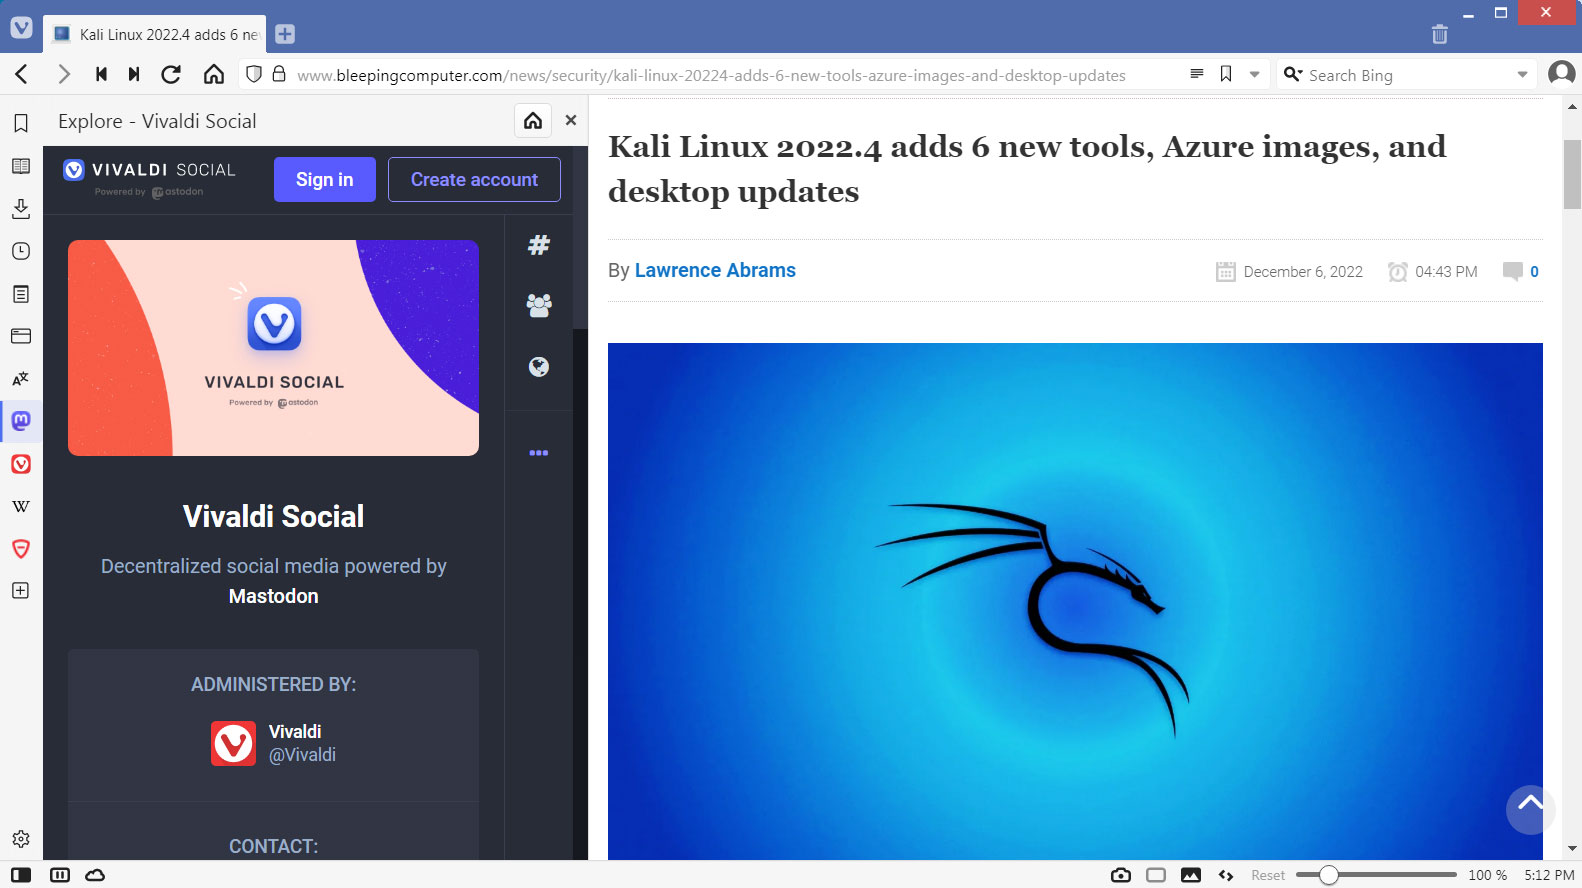Create account on Vivaldi Social
Viewport: 1582px width, 888px height.
click(474, 180)
